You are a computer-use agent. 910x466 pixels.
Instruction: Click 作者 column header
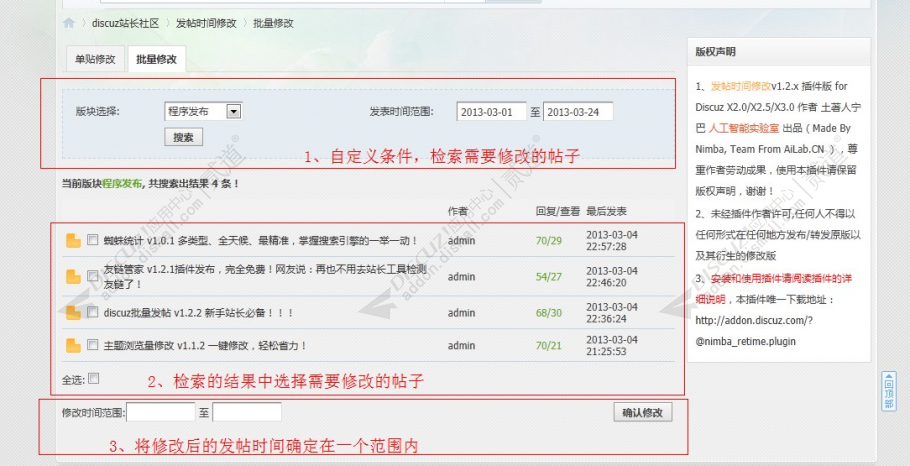[457, 211]
